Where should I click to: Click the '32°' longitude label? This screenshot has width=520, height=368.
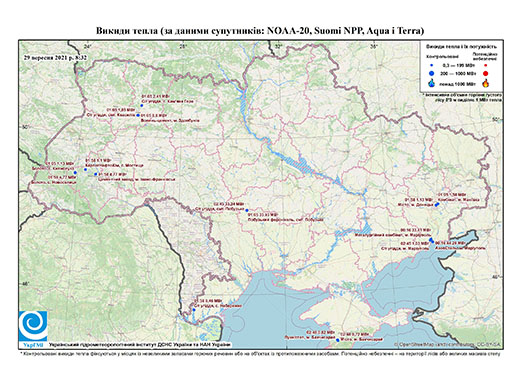pos(278,47)
